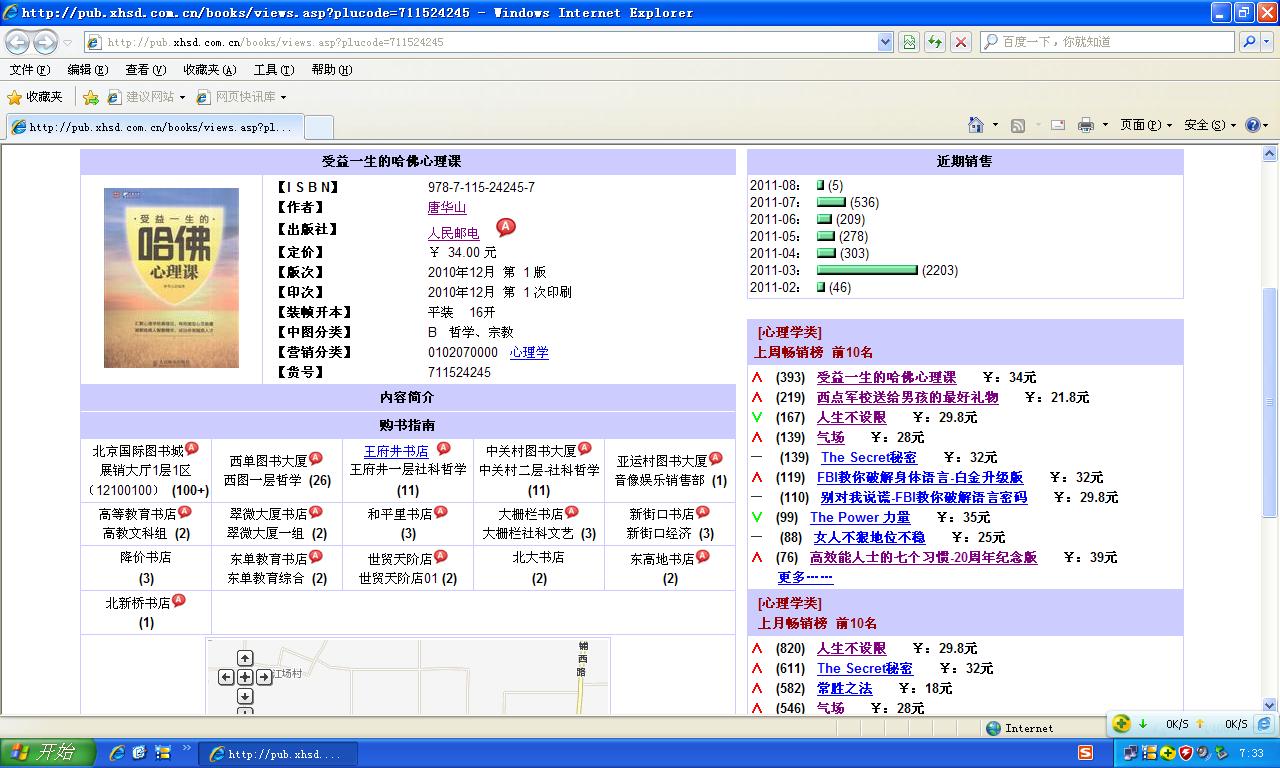The height and width of the screenshot is (768, 1280).
Task: Expand the 建议网站 dropdown
Action: pos(182,97)
